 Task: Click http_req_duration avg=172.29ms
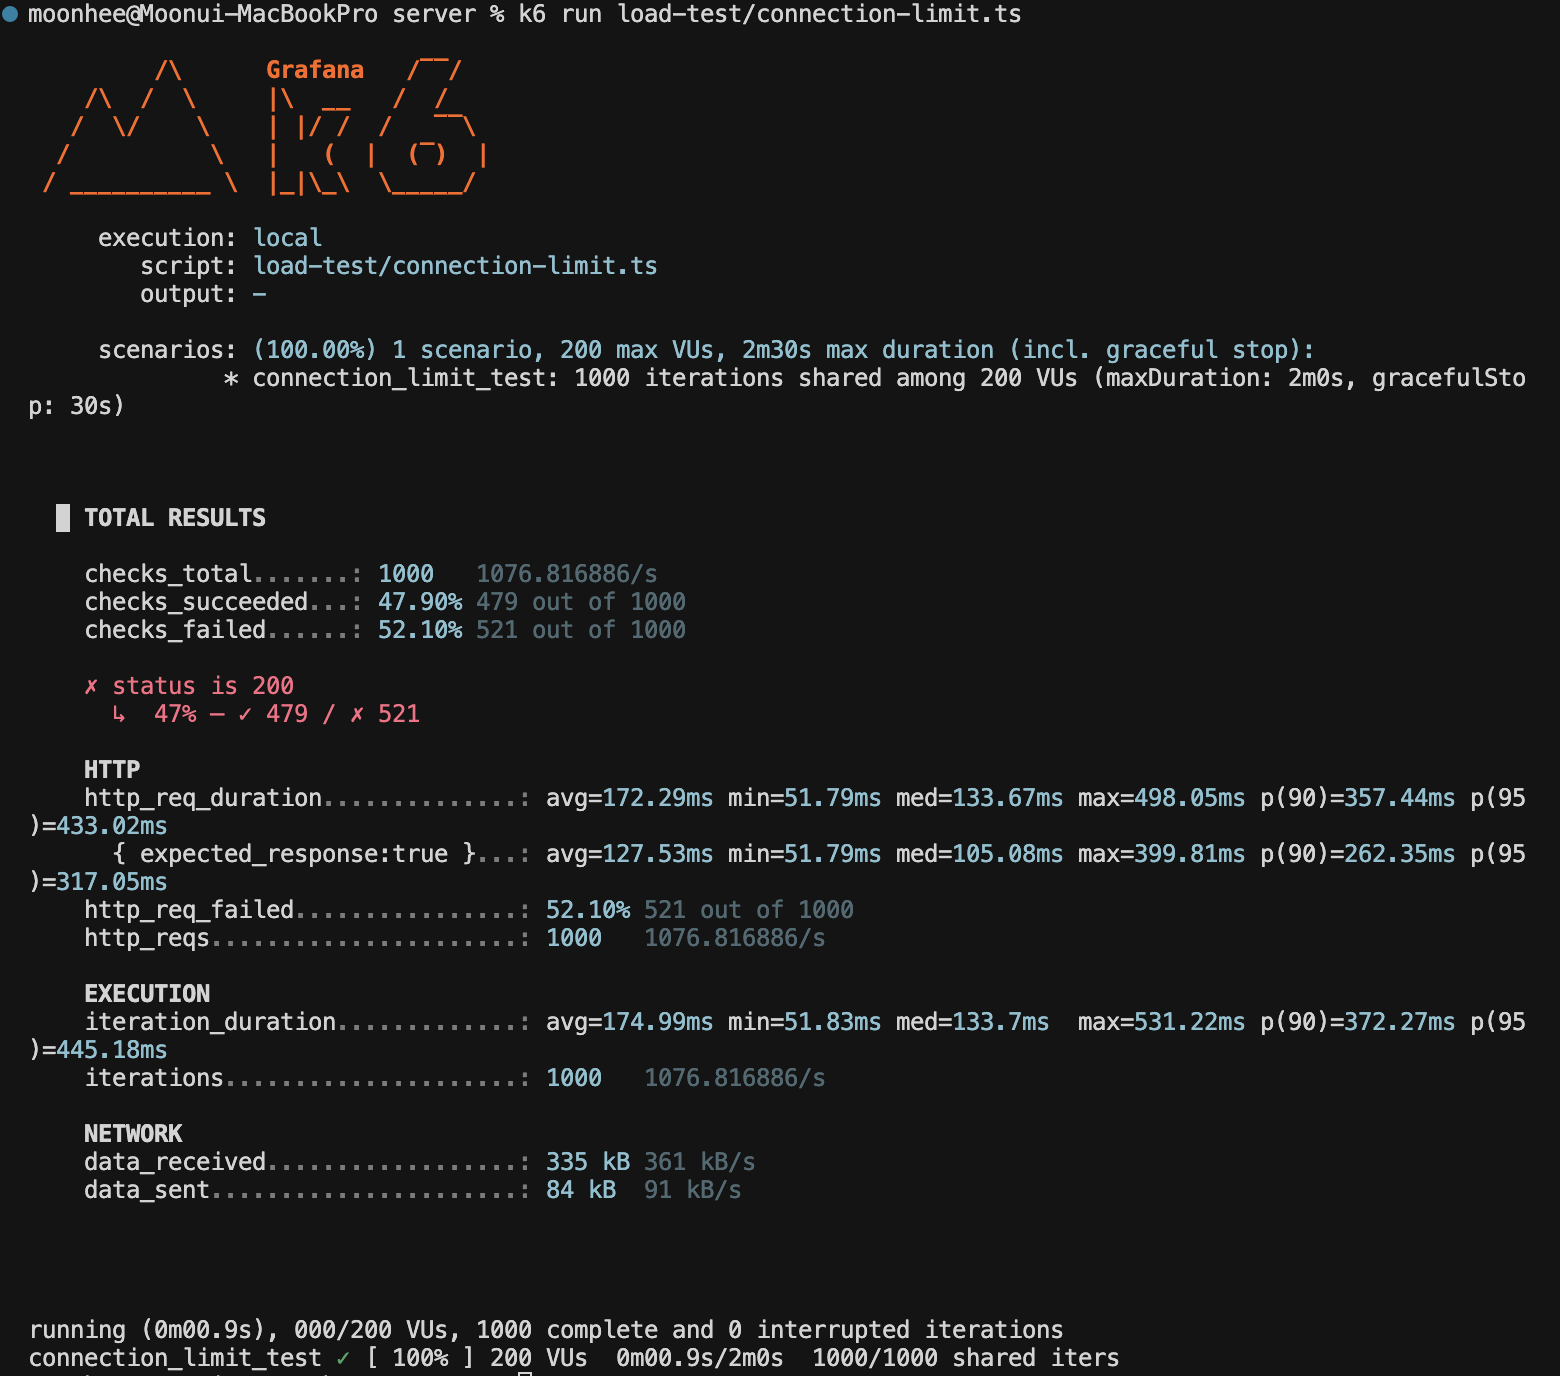[x=630, y=798]
